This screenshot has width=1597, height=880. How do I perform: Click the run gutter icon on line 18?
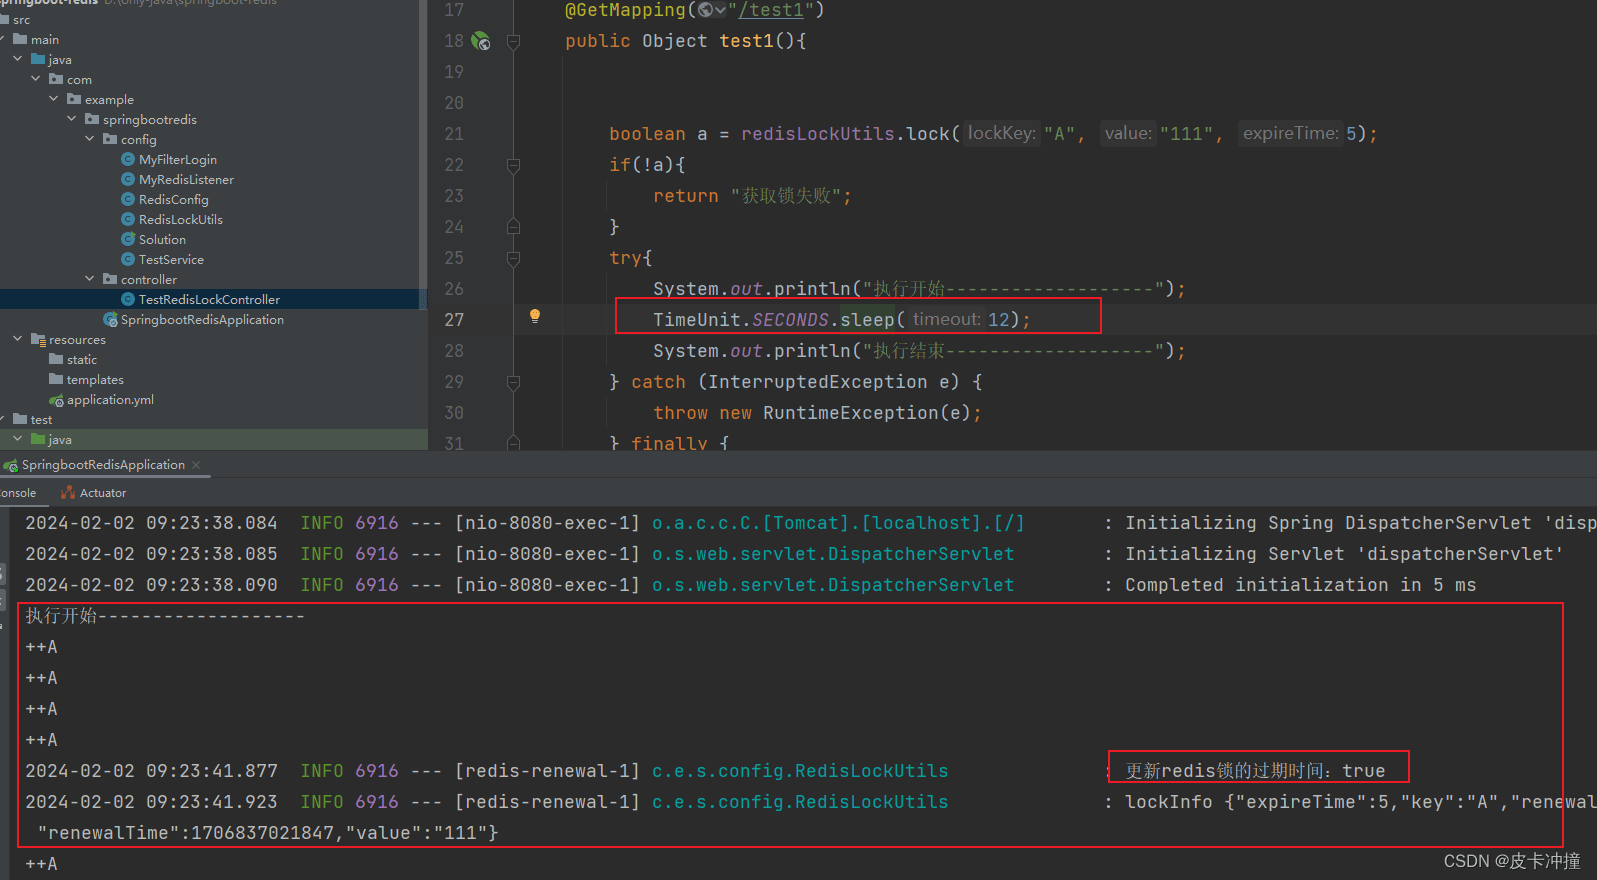click(481, 41)
